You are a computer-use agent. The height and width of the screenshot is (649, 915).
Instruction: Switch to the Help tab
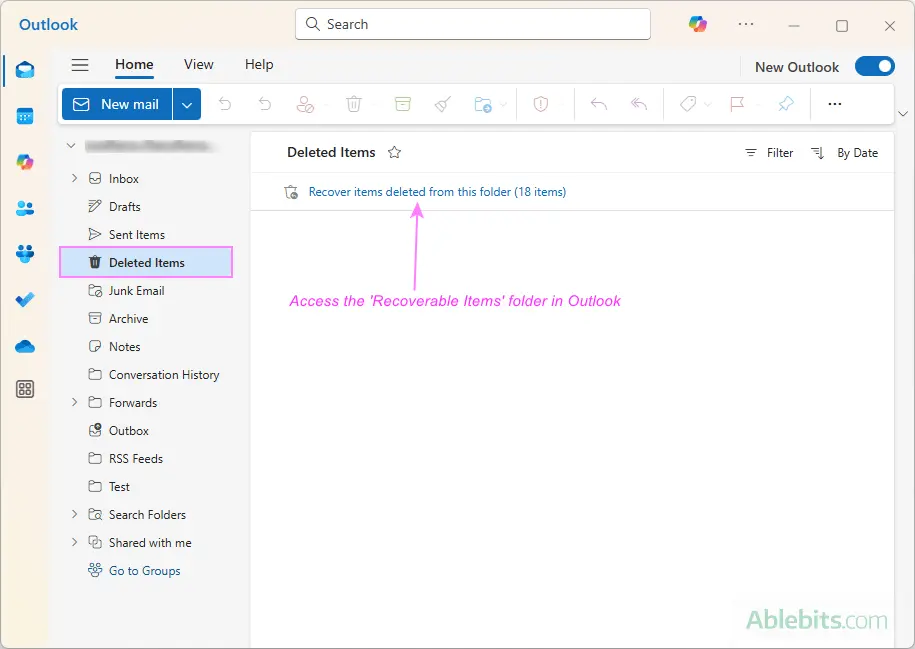point(259,64)
